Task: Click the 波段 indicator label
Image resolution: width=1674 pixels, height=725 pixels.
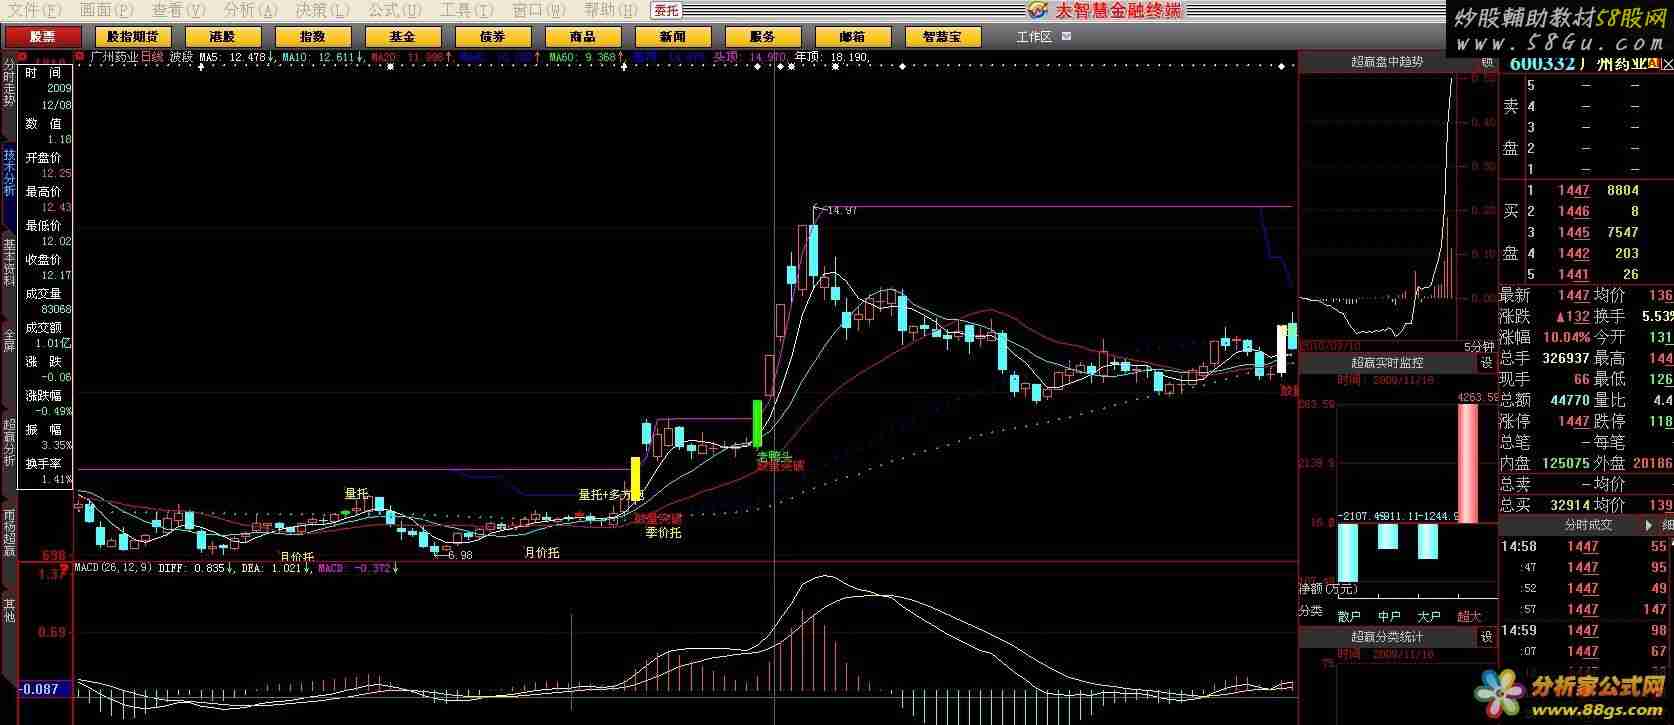Action: [181, 58]
